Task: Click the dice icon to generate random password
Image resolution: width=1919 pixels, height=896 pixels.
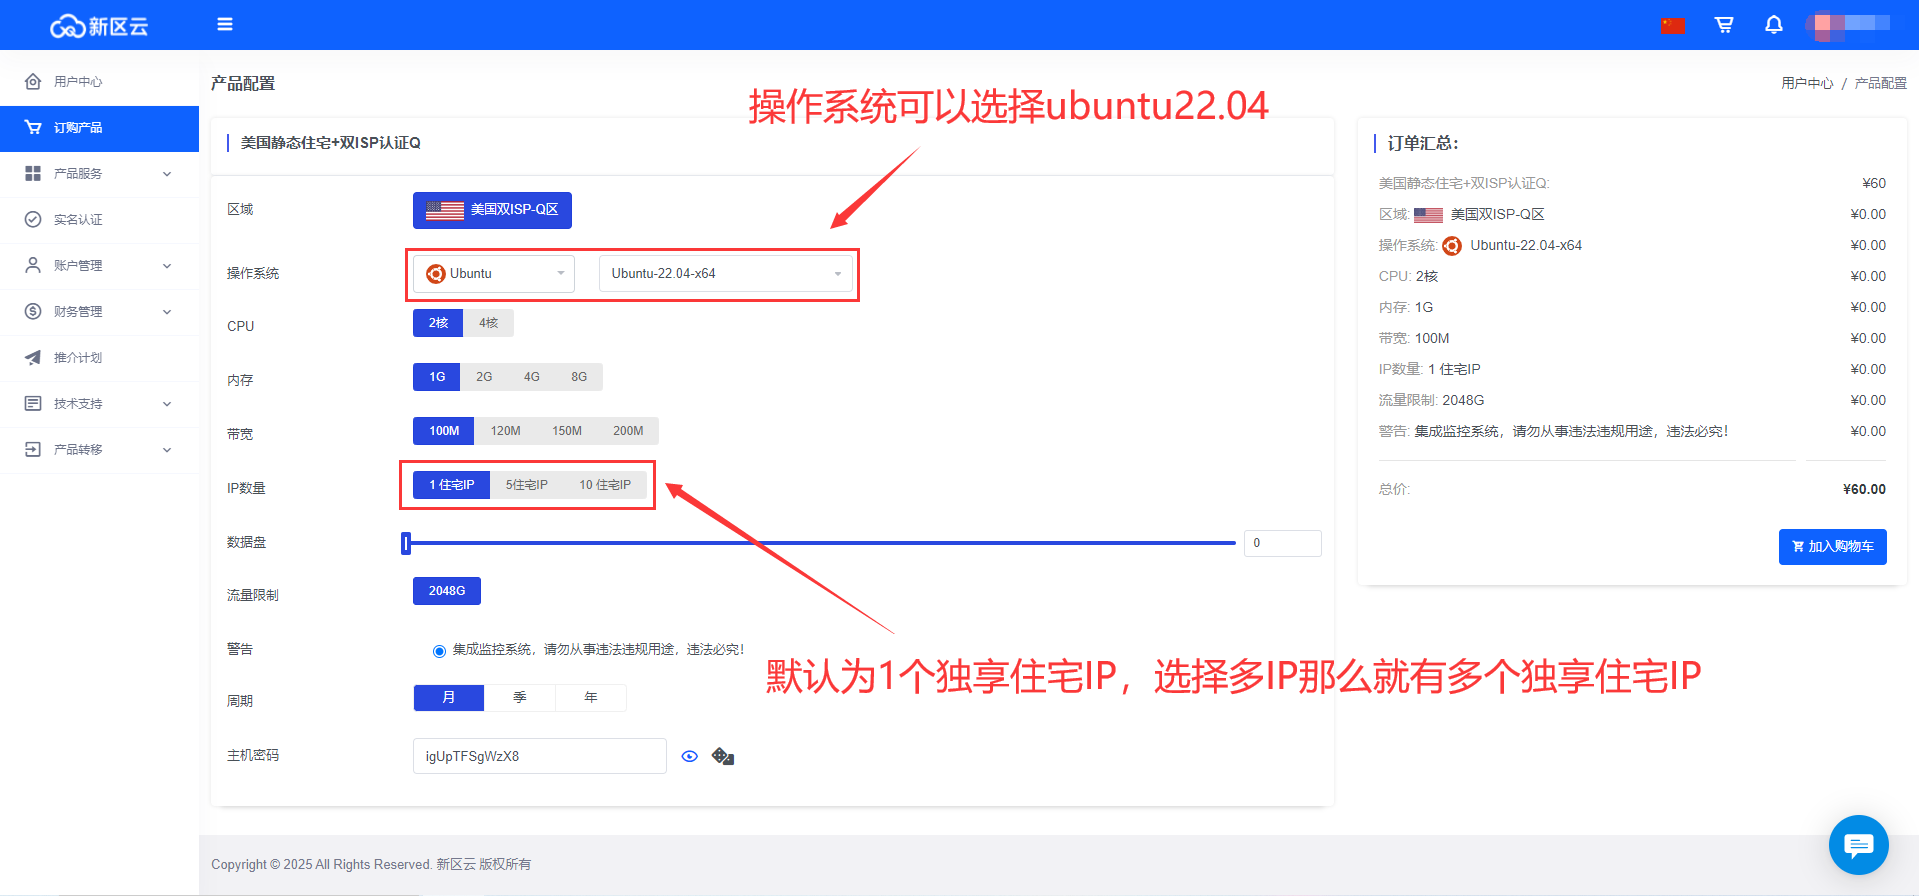Action: (723, 756)
